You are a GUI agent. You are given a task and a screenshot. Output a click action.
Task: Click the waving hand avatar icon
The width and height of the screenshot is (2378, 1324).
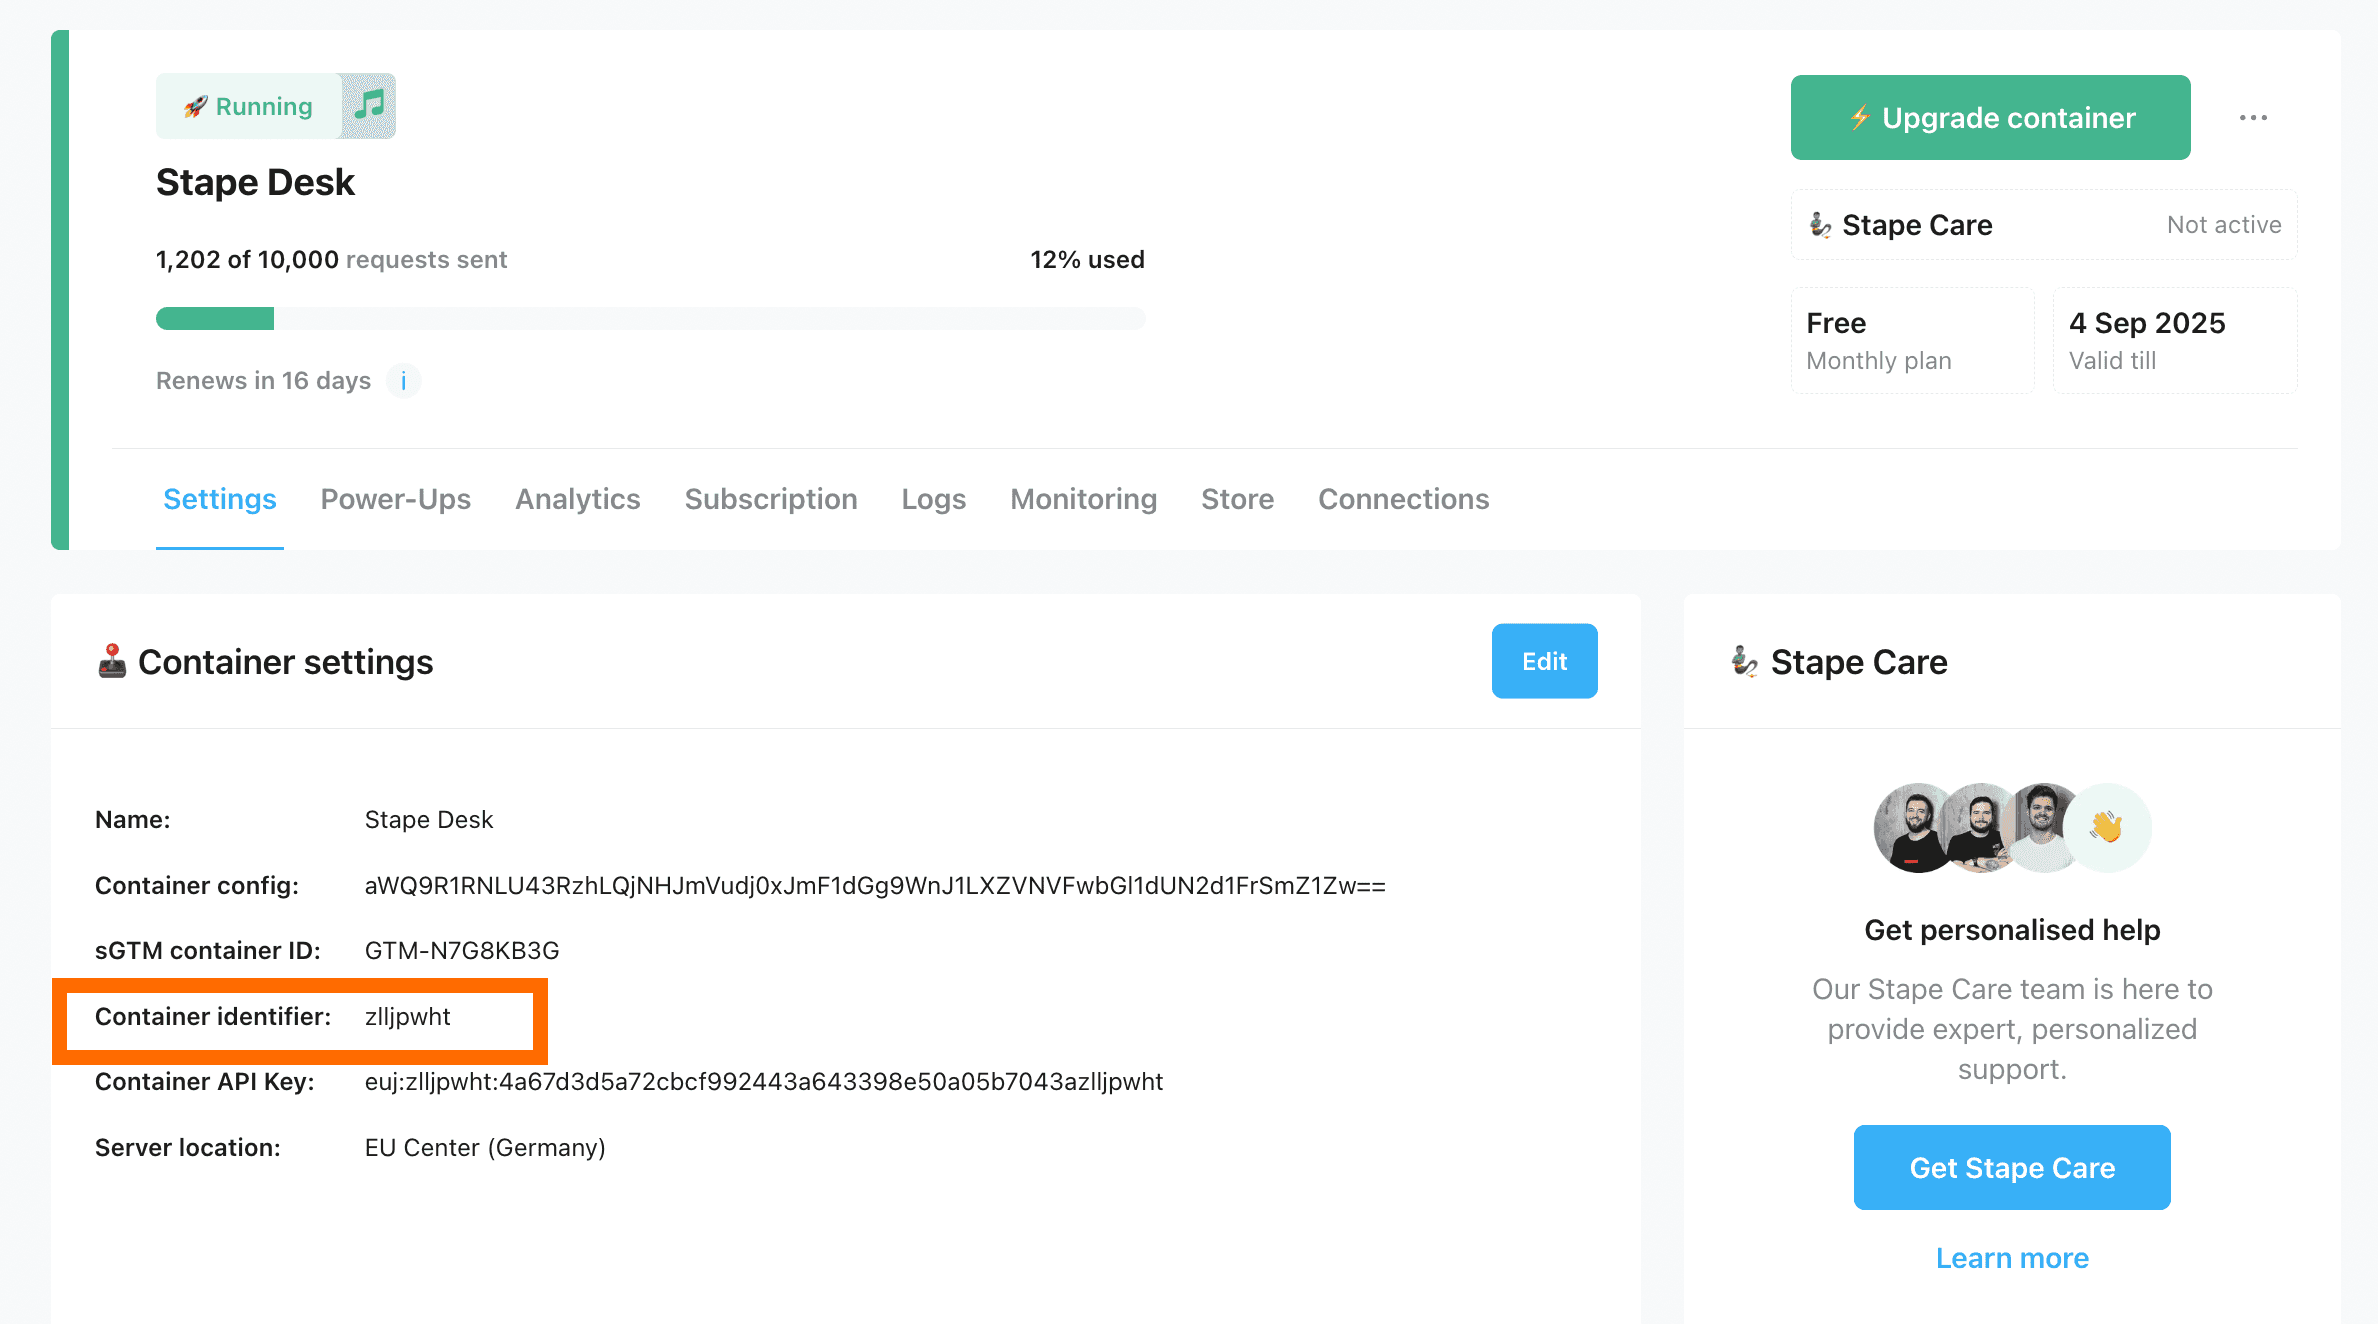coord(2107,827)
